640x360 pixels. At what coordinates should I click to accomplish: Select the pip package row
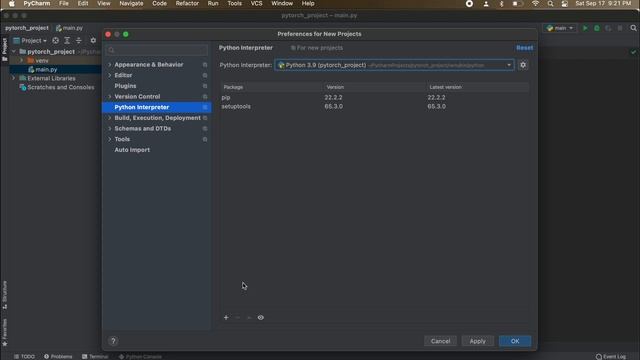375,98
